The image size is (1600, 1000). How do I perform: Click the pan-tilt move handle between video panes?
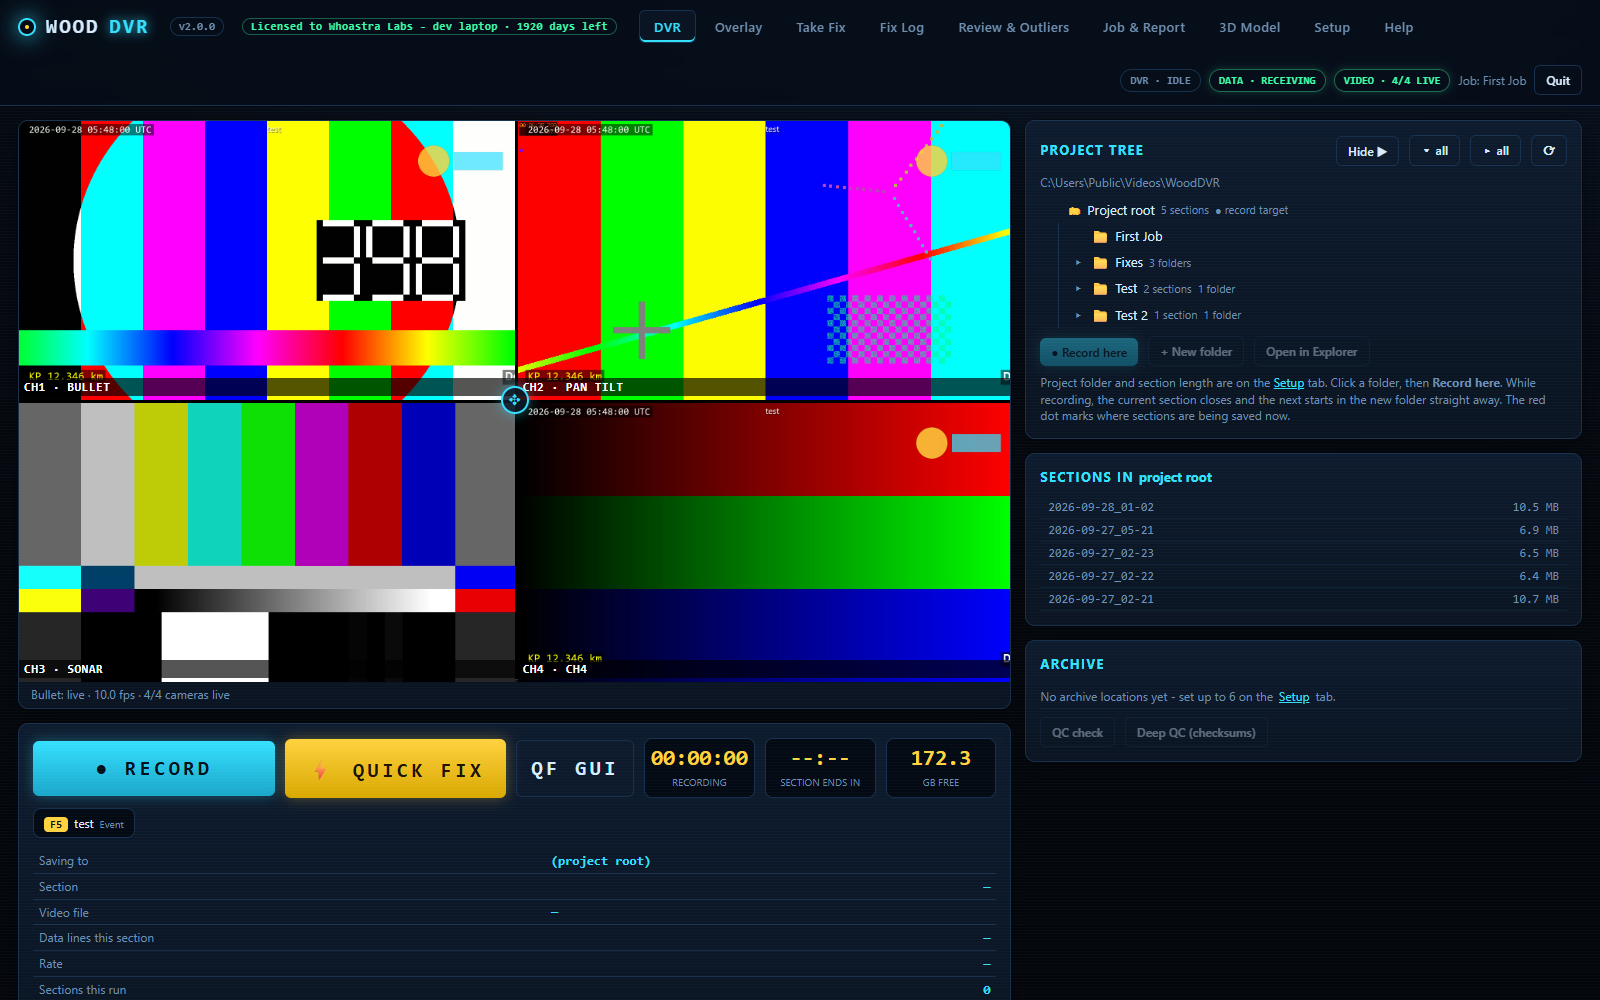coord(514,400)
